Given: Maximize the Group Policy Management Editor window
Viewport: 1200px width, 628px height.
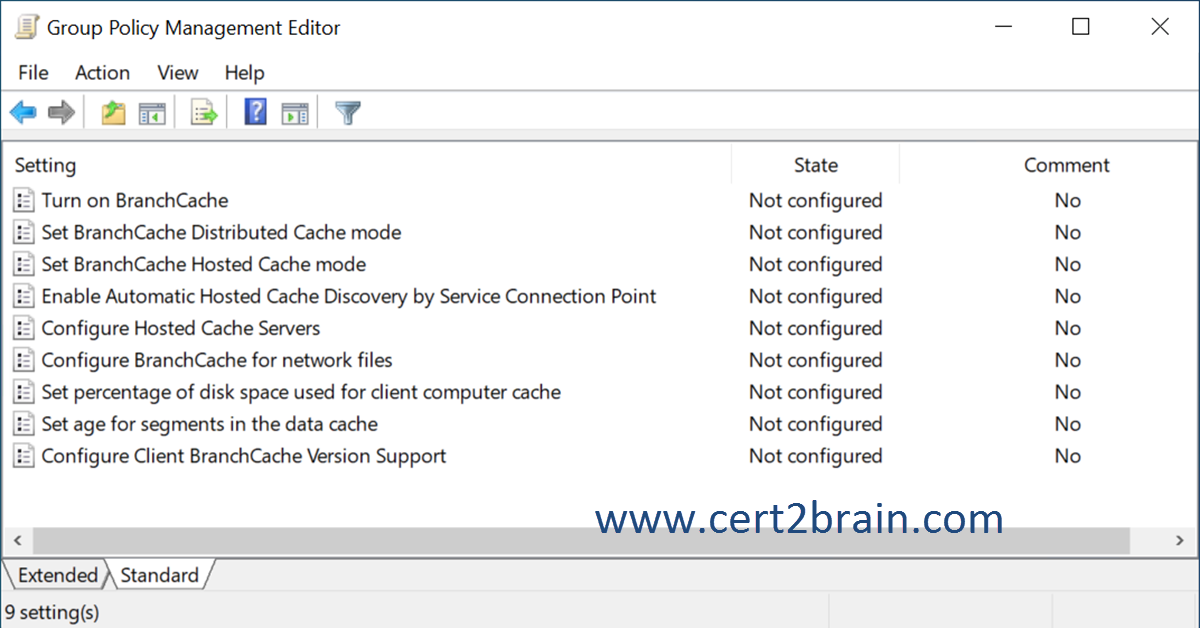Looking at the screenshot, I should point(1081,27).
